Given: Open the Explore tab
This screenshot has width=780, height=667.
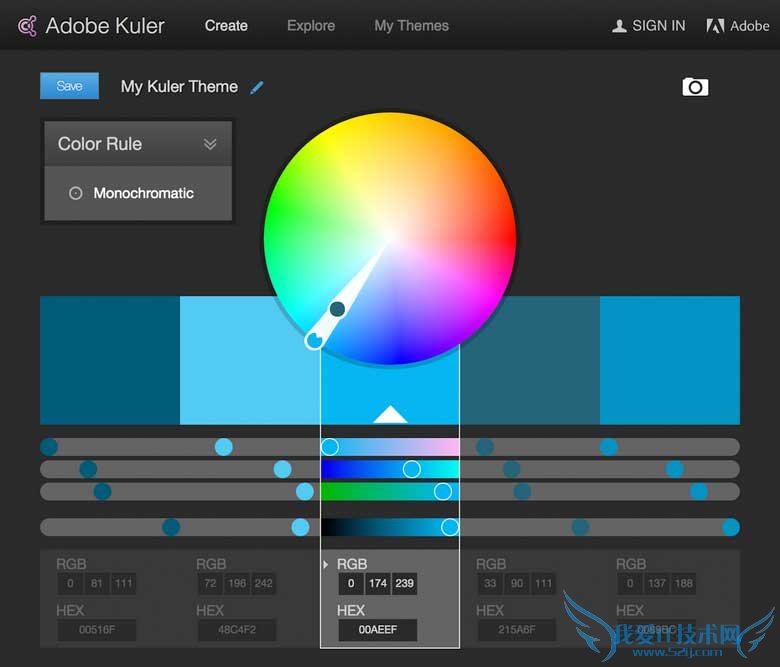Looking at the screenshot, I should 311,26.
